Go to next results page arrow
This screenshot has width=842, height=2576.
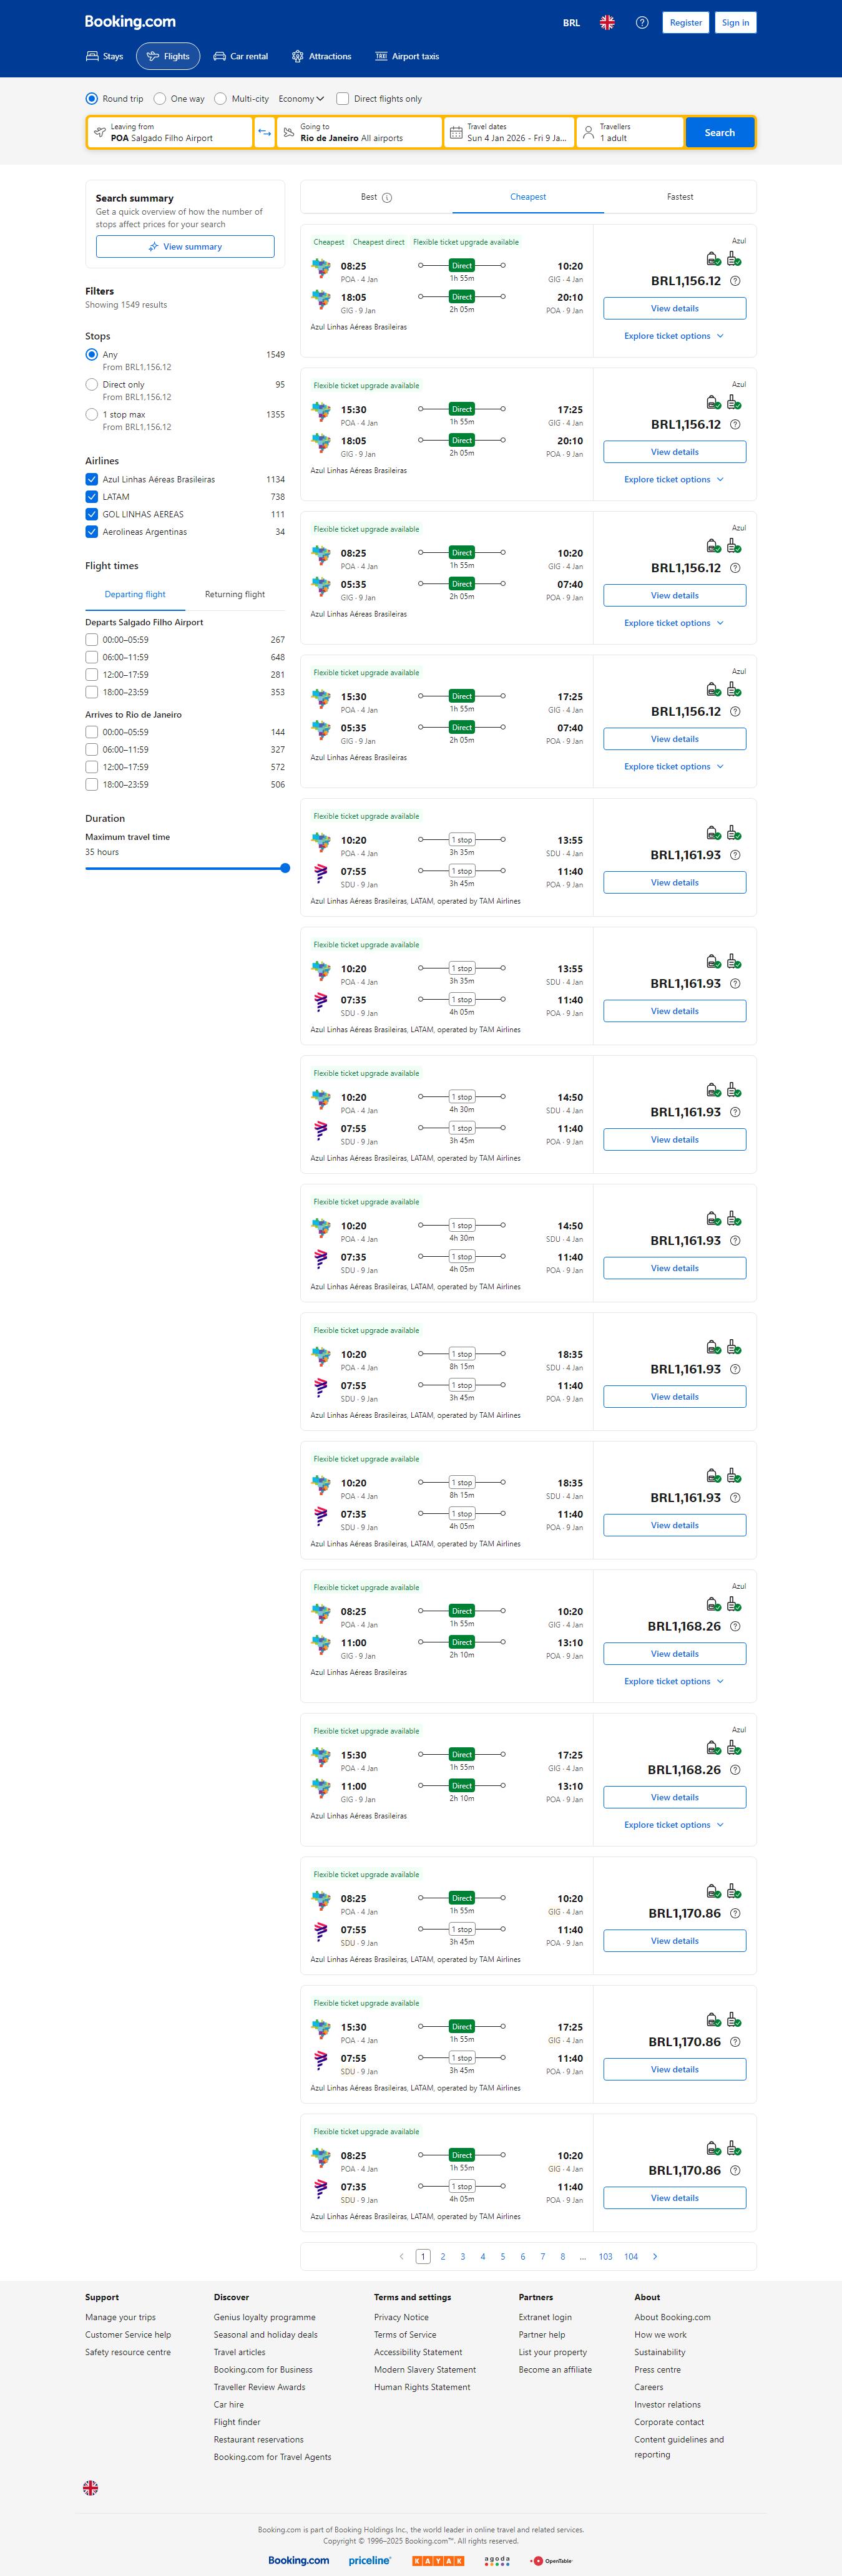pyautogui.click(x=655, y=2256)
